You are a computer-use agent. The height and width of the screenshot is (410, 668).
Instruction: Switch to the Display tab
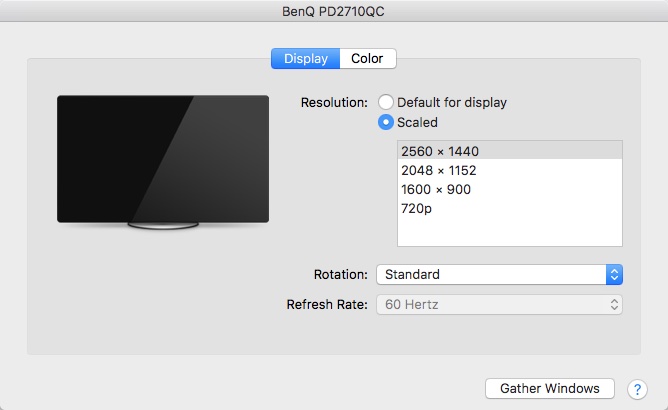pos(305,58)
